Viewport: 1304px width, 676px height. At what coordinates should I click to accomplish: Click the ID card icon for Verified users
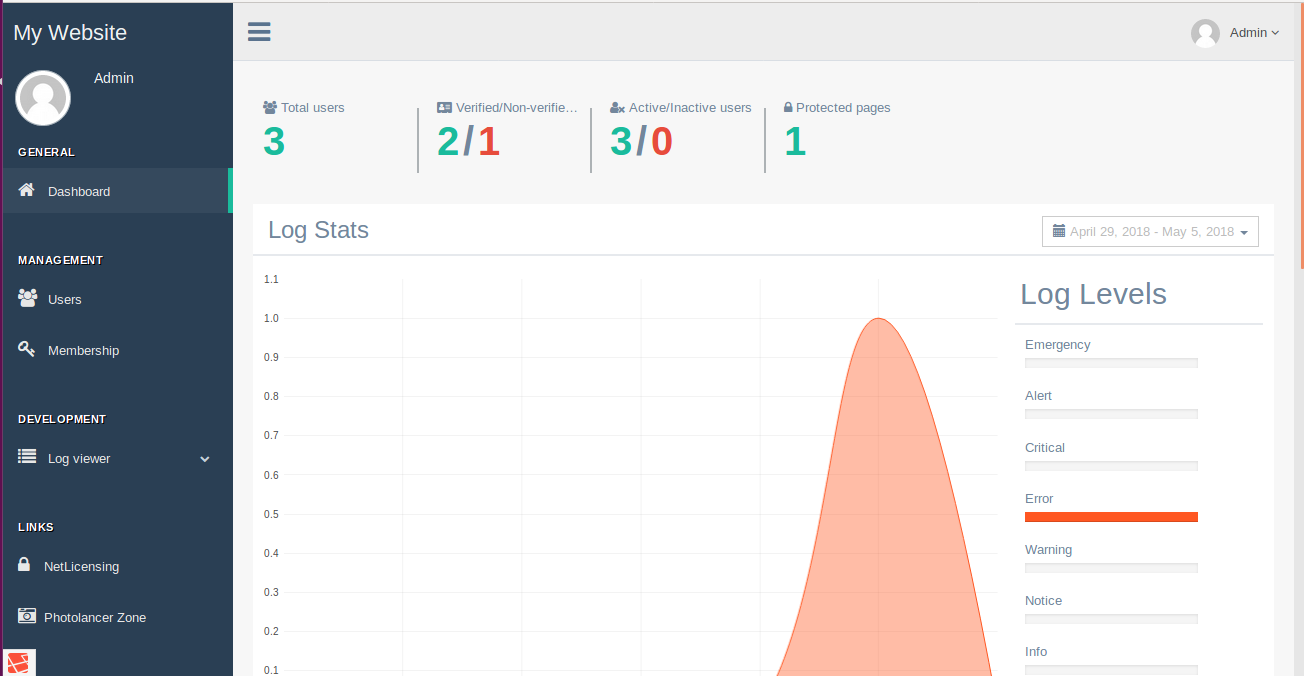[x=445, y=107]
